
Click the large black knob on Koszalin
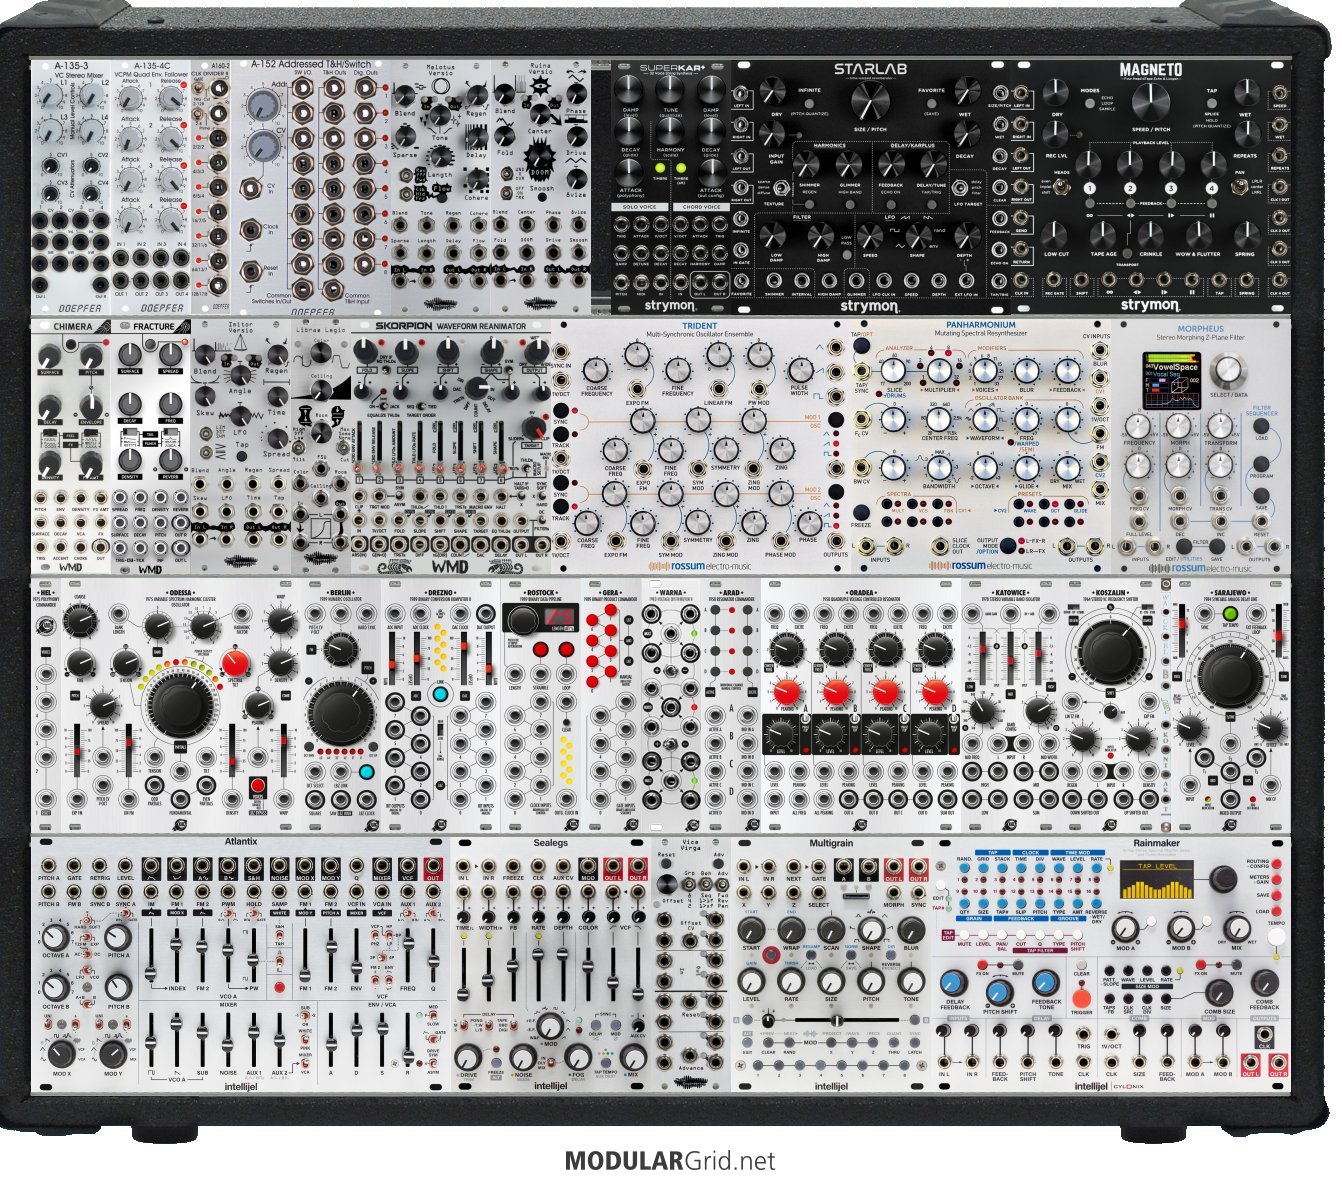(1110, 651)
